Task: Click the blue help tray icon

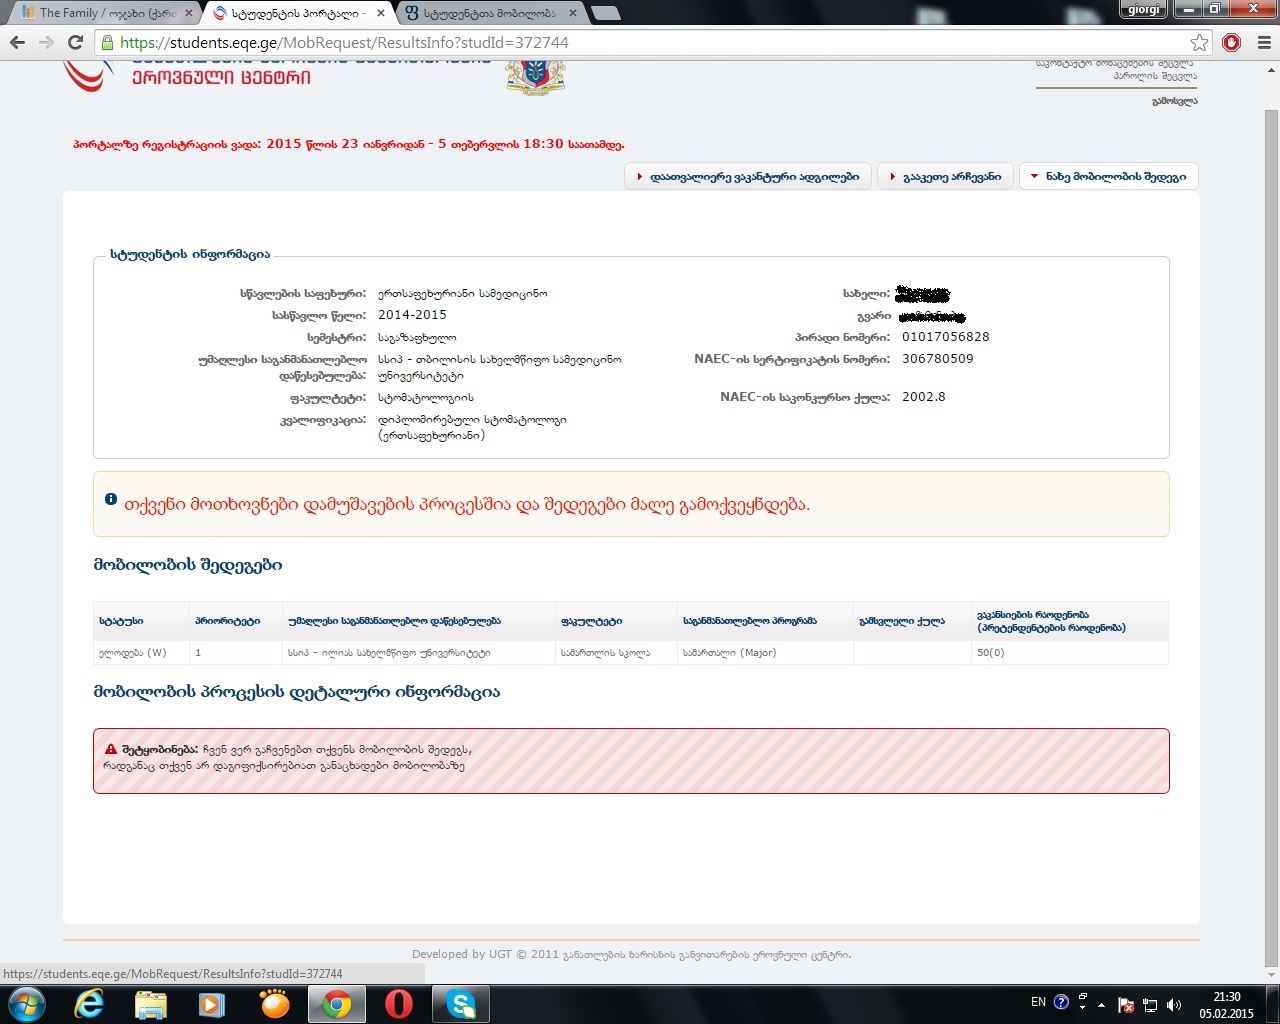Action: [x=1062, y=1001]
